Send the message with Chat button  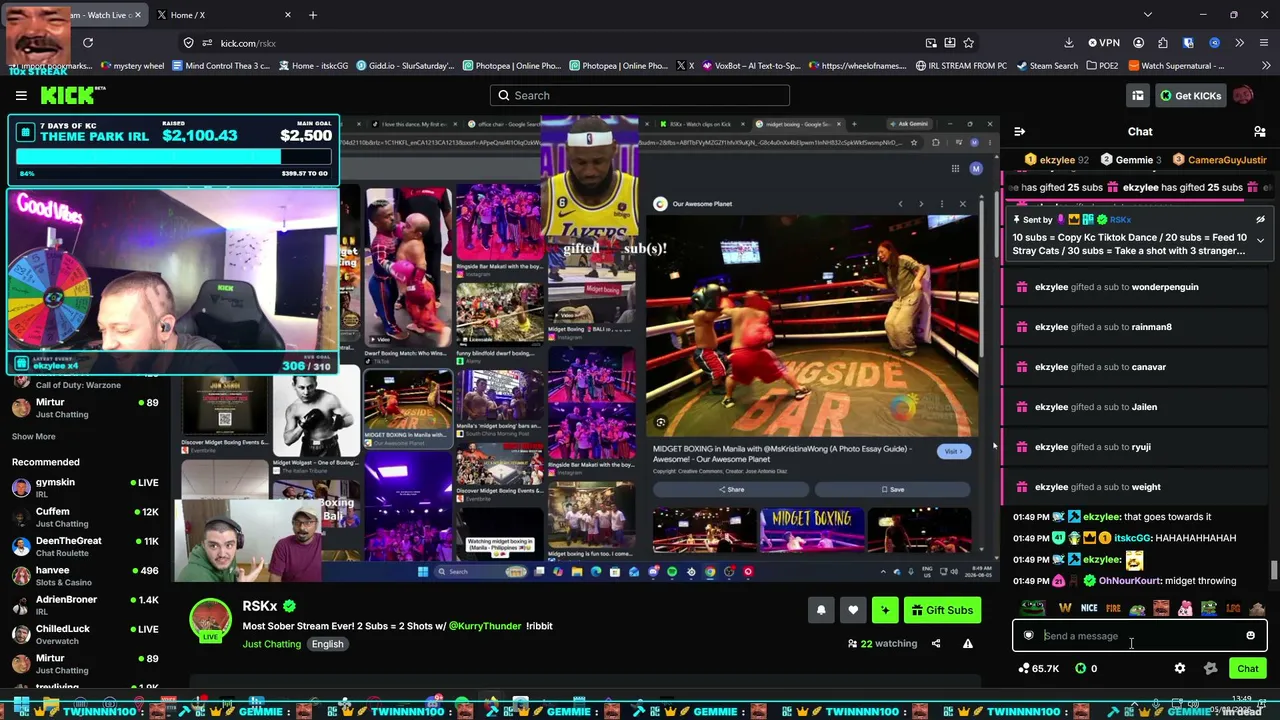pos(1247,669)
